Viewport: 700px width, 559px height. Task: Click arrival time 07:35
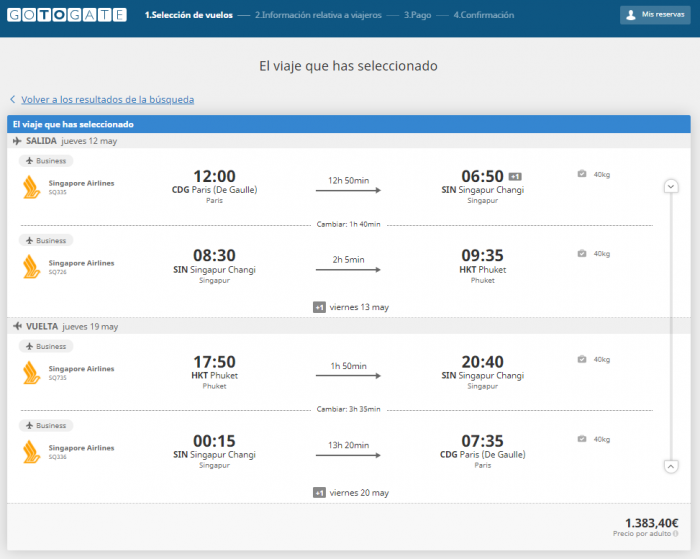click(x=482, y=441)
